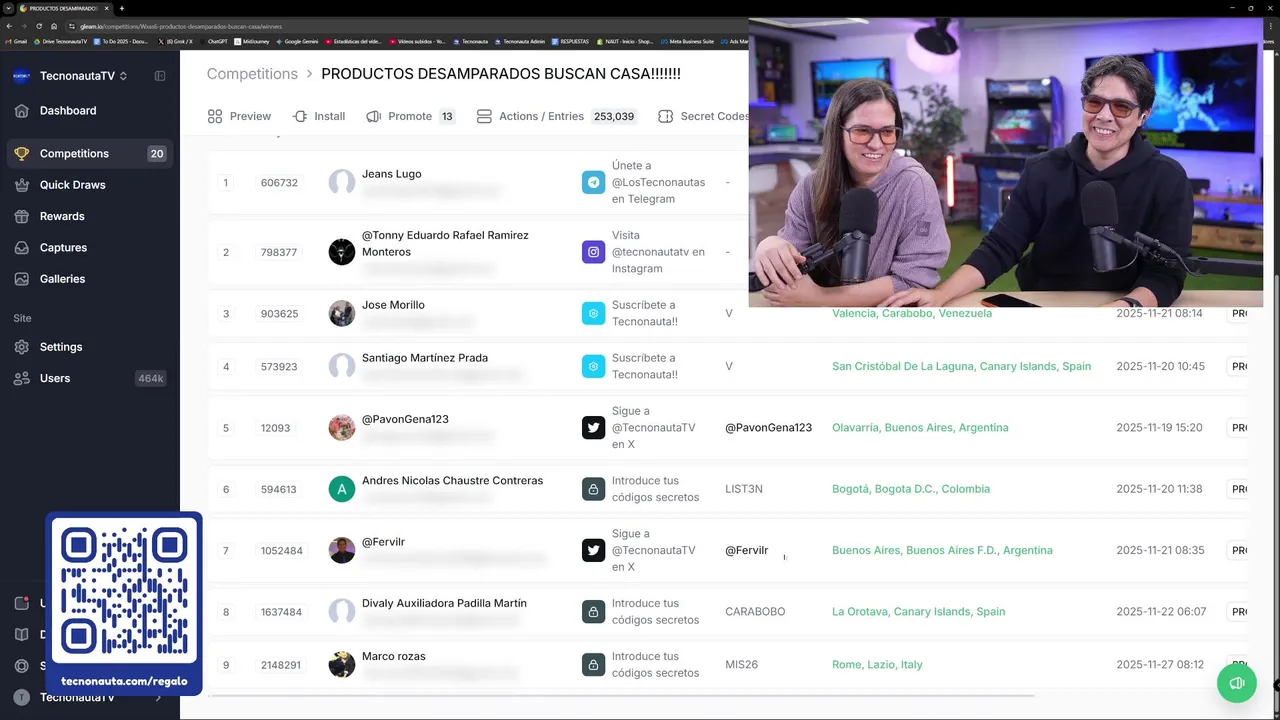
Task: Open the Google Gemini bookmark
Action: point(297,42)
